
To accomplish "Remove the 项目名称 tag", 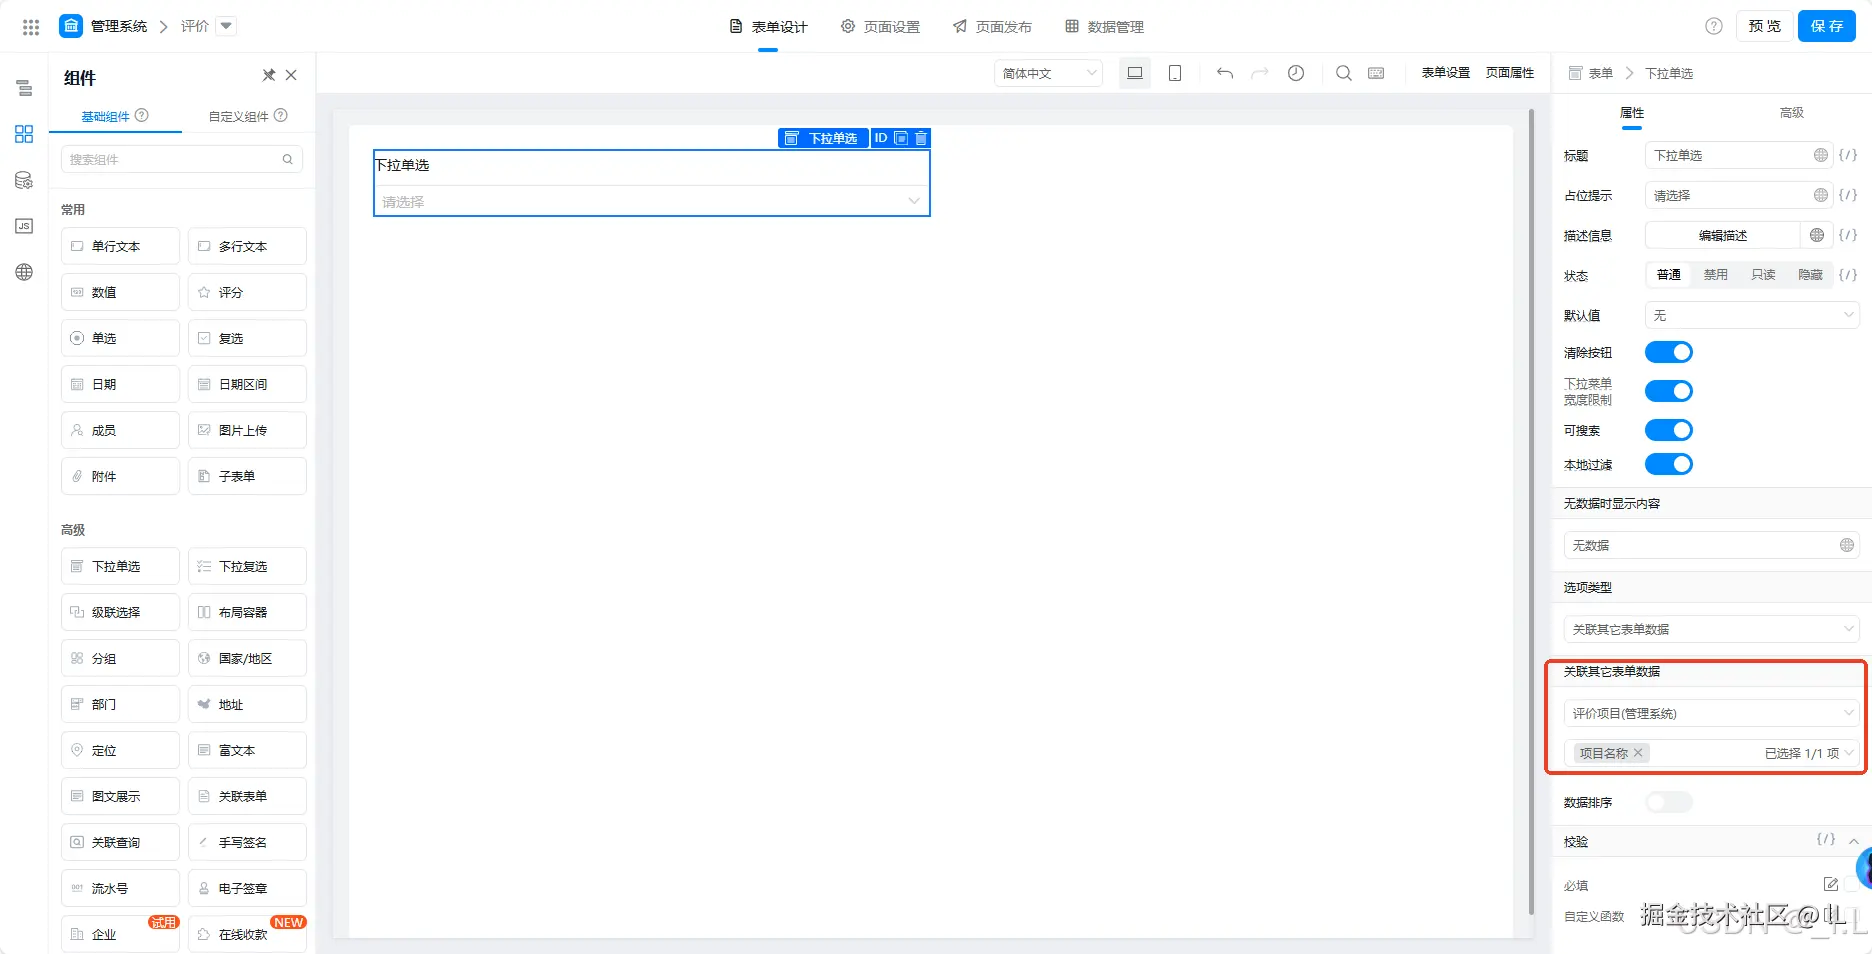I will pyautogui.click(x=1638, y=753).
